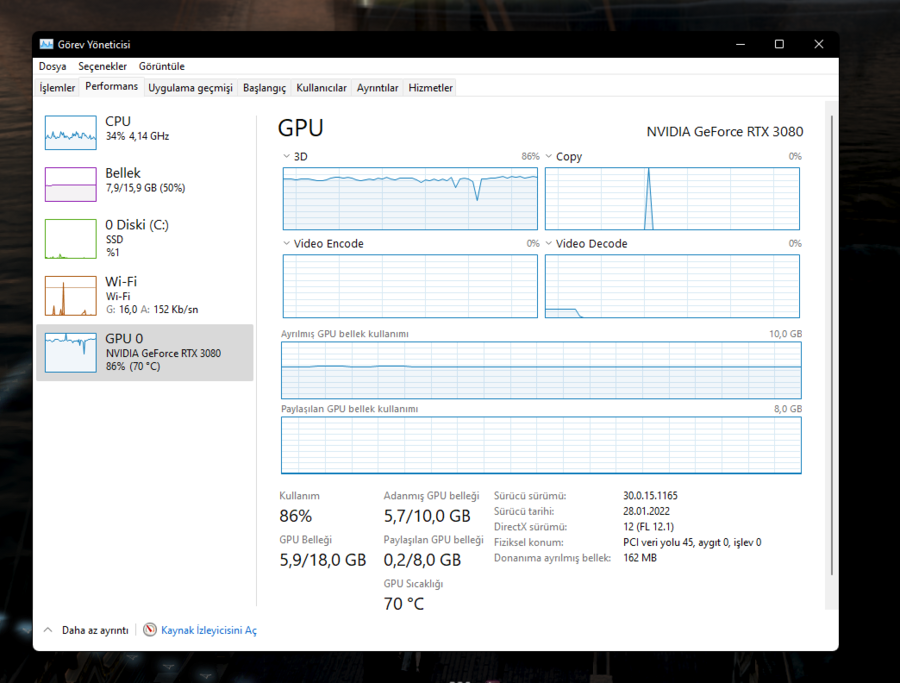Click the 3D usage graph
The image size is (900, 683).
click(410, 199)
